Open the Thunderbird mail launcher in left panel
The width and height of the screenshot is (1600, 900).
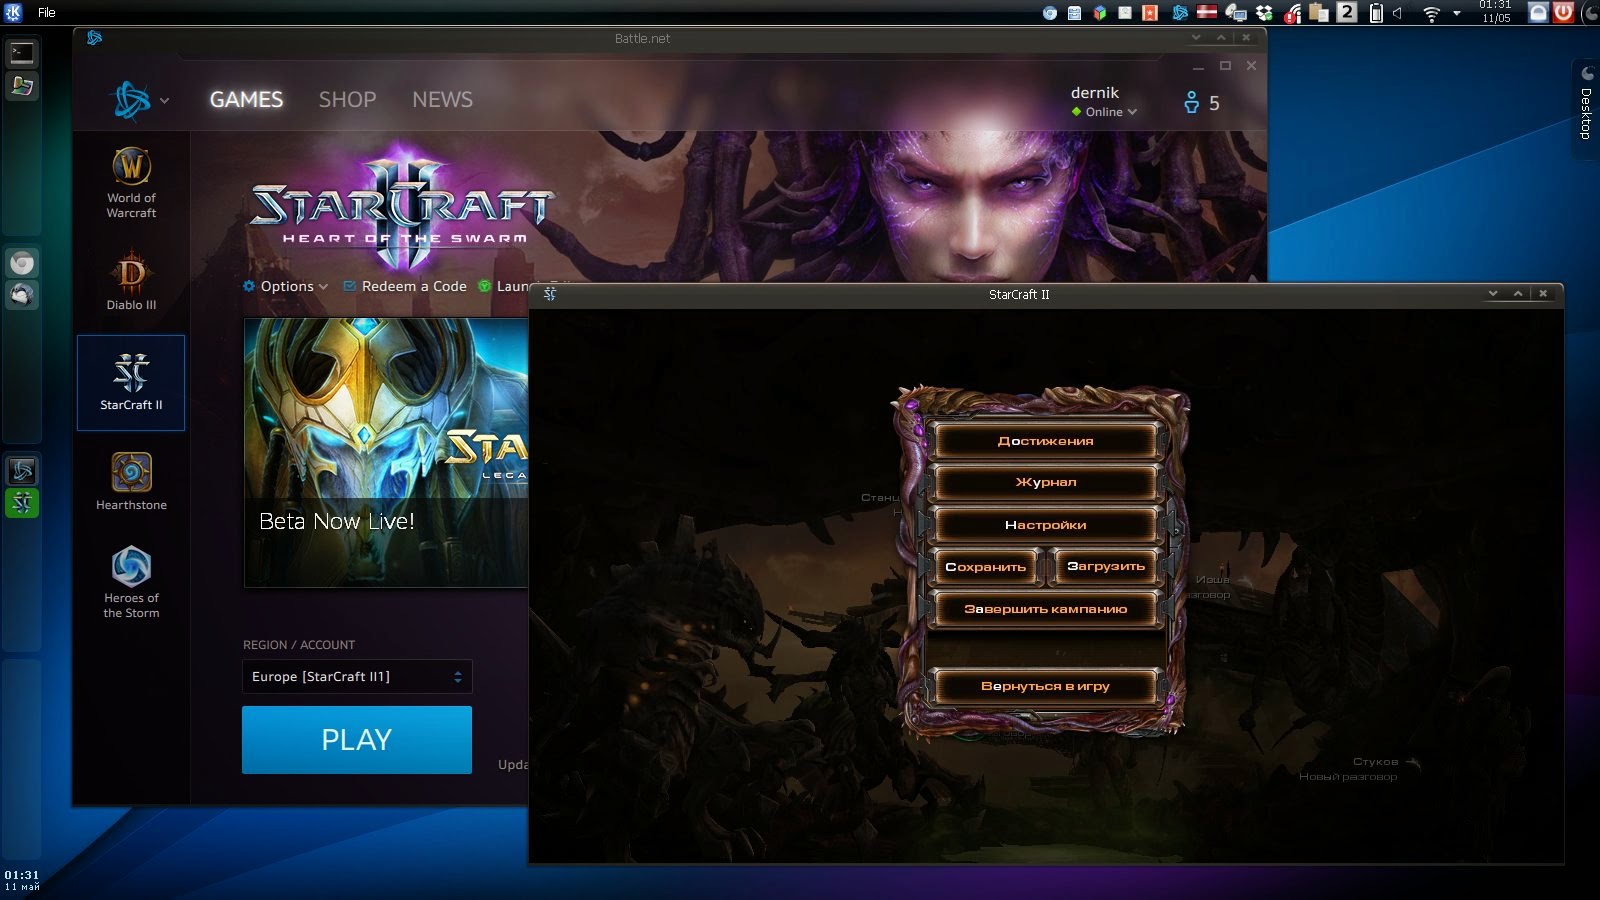pos(22,295)
